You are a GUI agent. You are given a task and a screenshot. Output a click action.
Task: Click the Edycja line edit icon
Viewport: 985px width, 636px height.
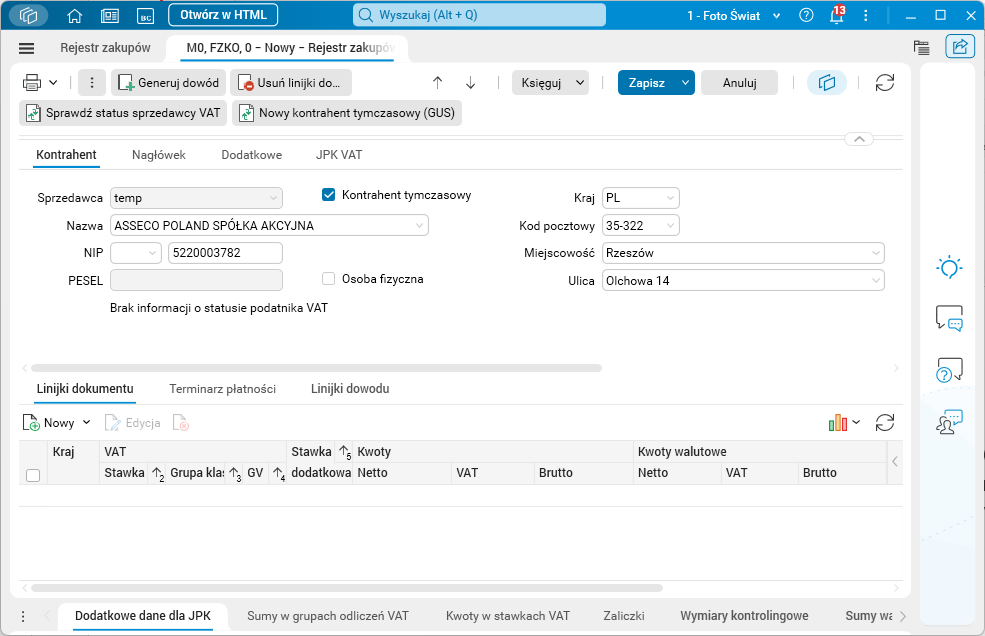pyautogui.click(x=133, y=423)
